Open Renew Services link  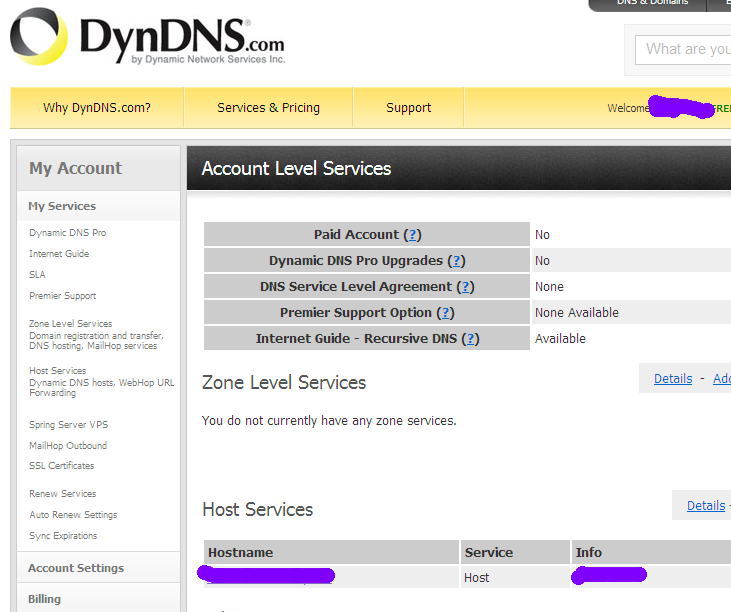62,494
